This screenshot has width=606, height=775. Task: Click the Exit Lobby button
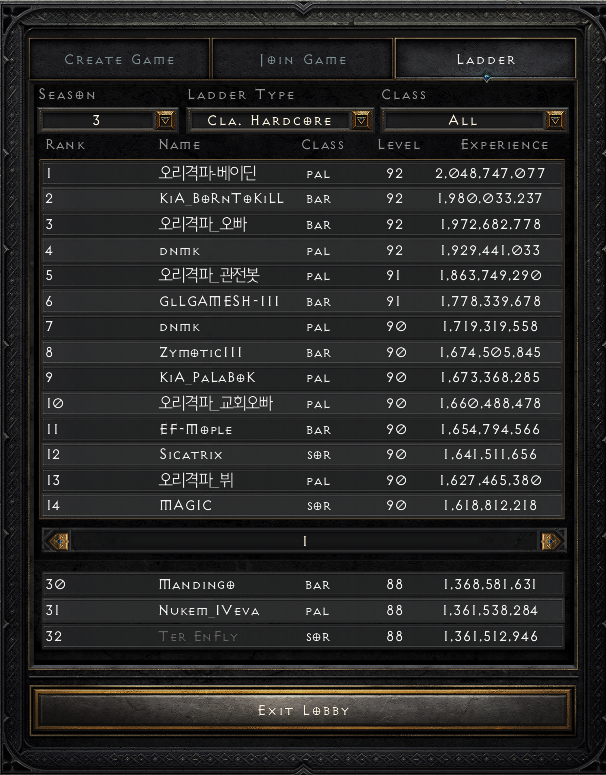click(303, 711)
